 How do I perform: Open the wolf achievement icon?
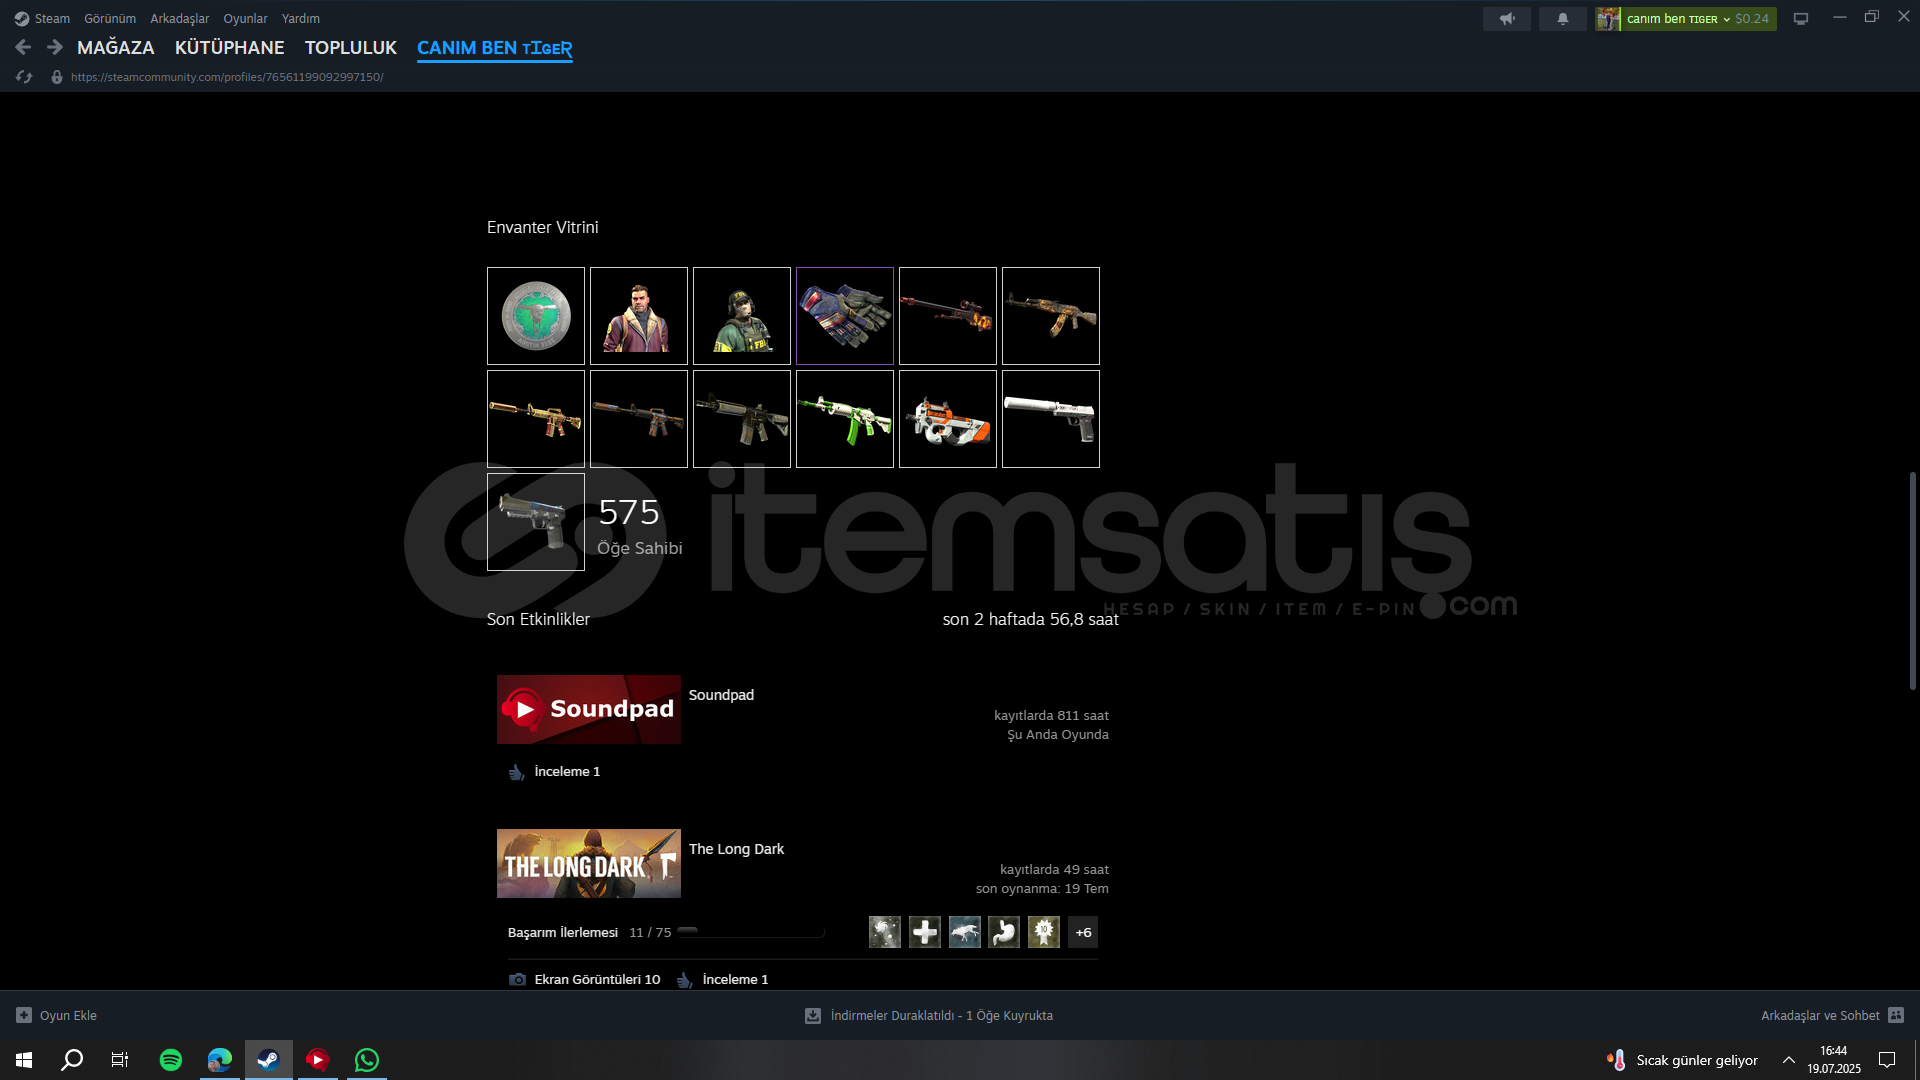coord(965,932)
